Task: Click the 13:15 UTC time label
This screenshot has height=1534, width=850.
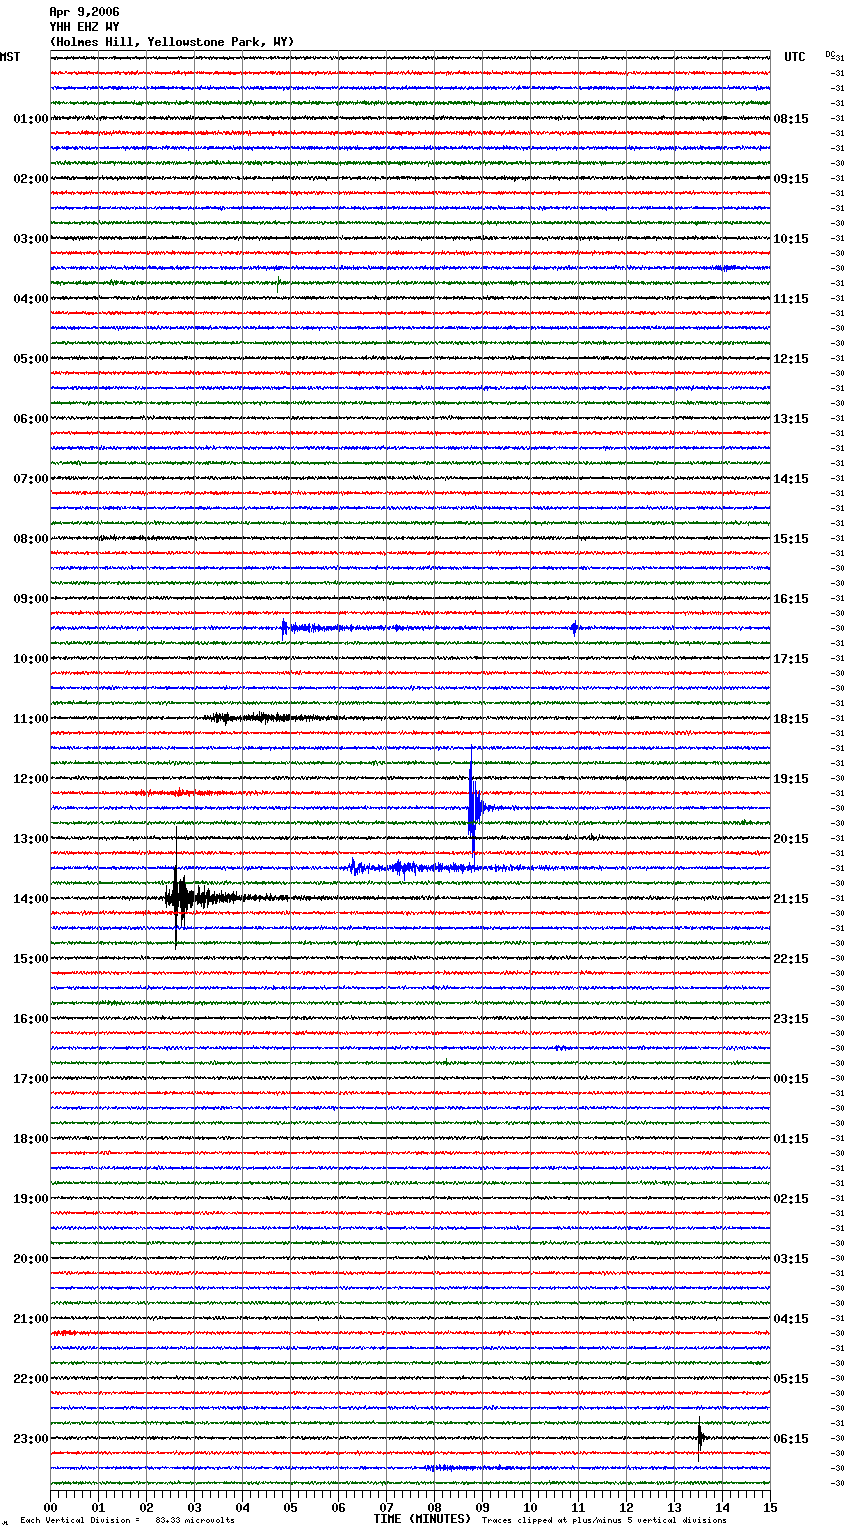Action: [x=791, y=419]
